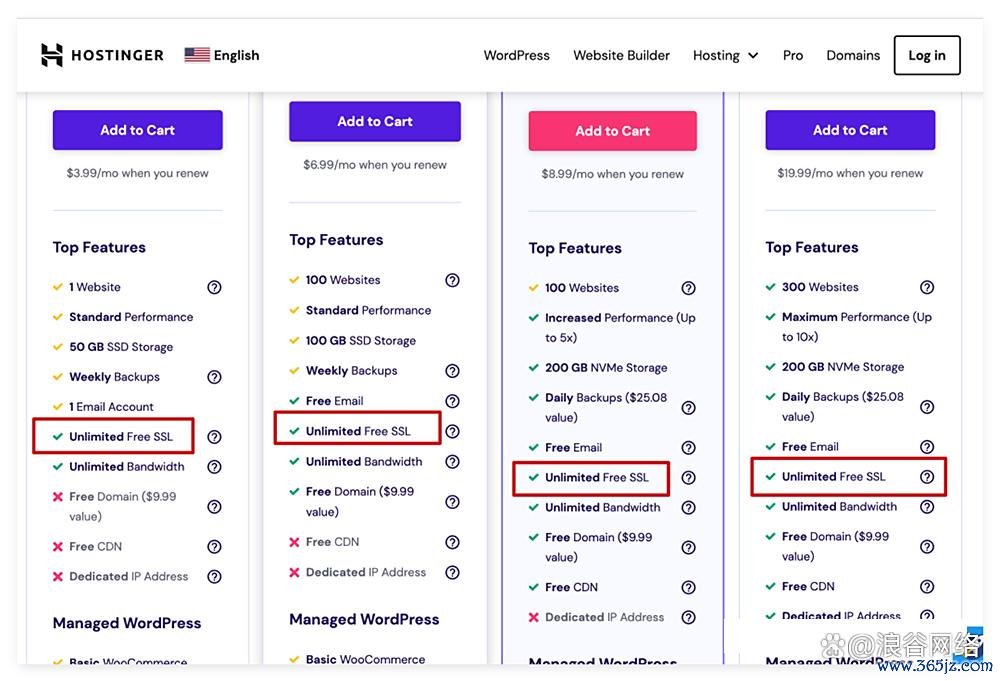
Task: Open Weekly Backups help in $3.99/mo plan
Action: tap(214, 377)
